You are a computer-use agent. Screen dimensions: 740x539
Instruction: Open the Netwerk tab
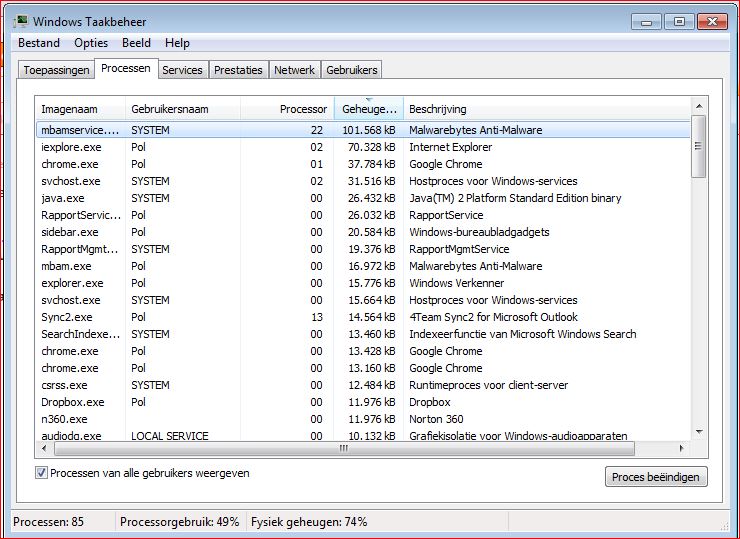click(x=294, y=70)
